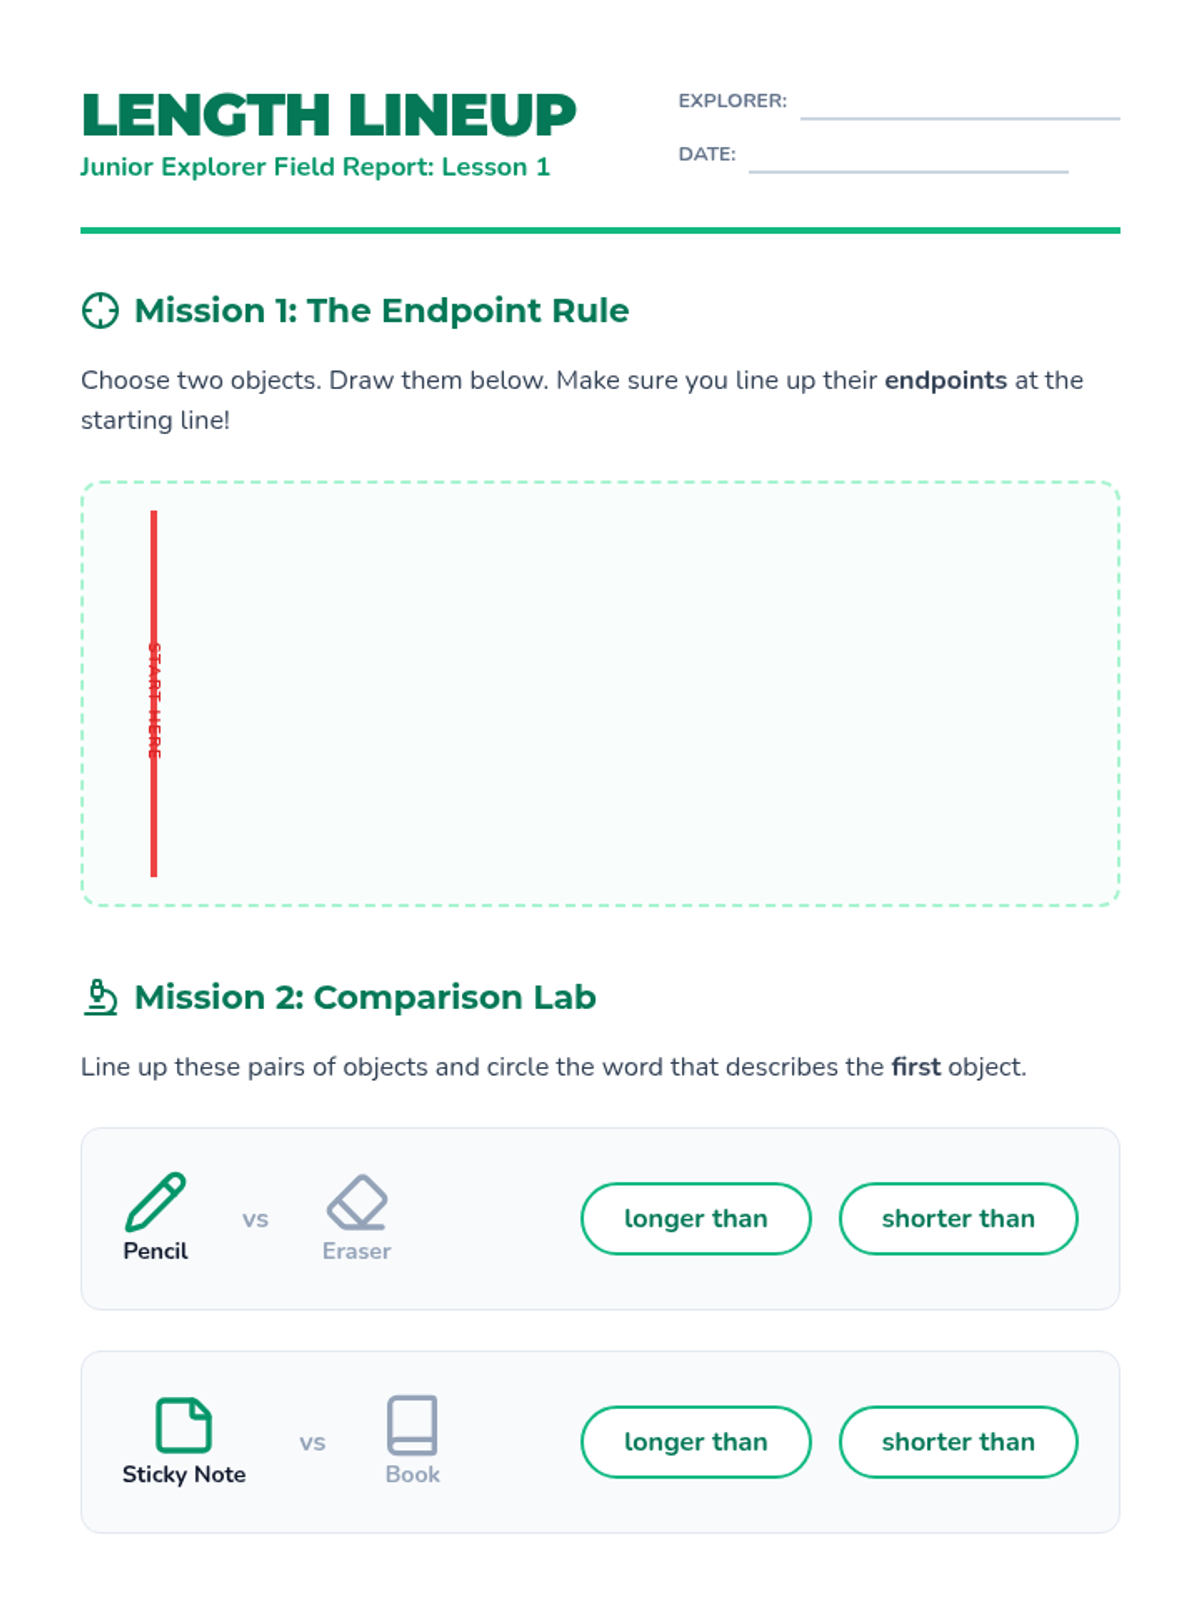1200x1600 pixels.
Task: Click the Pencil label text
Action: 155,1251
